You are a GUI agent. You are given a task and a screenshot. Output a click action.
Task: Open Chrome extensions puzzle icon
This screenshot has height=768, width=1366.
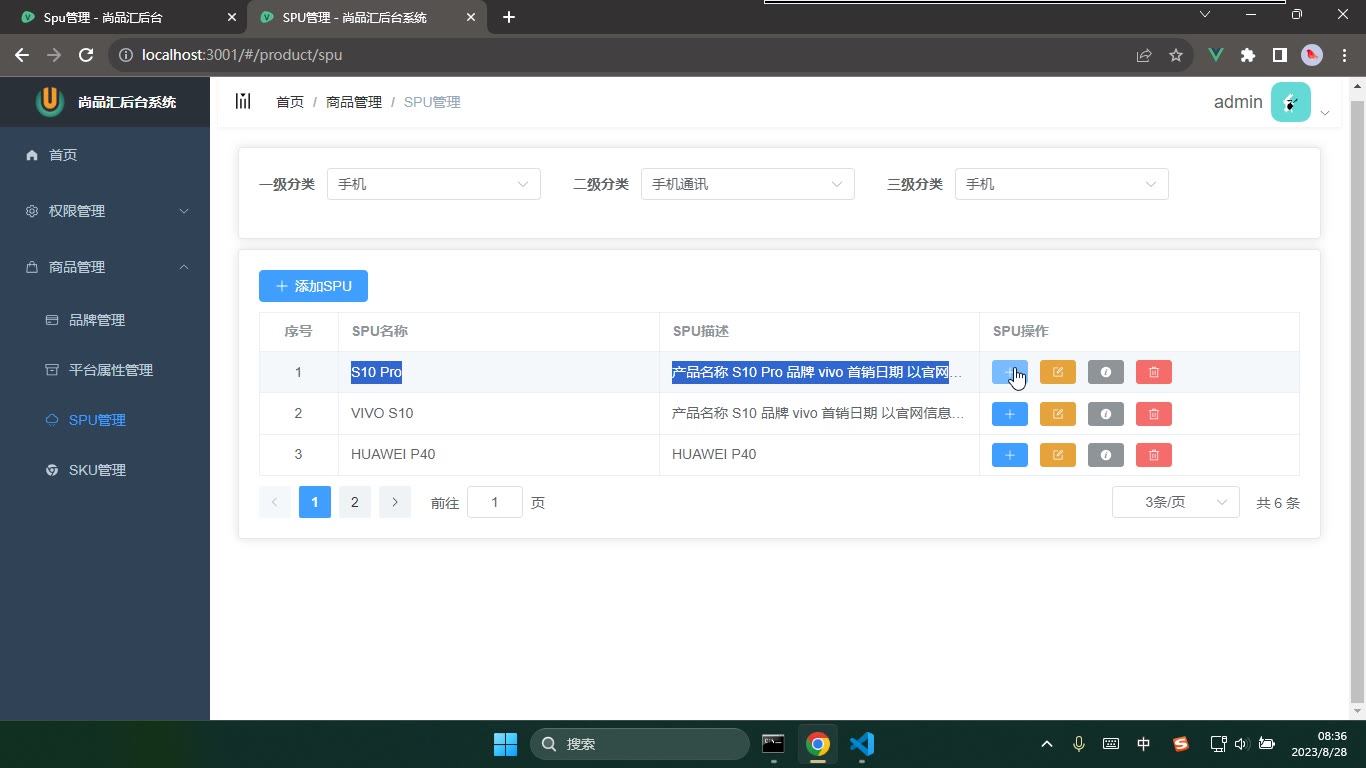[1248, 55]
